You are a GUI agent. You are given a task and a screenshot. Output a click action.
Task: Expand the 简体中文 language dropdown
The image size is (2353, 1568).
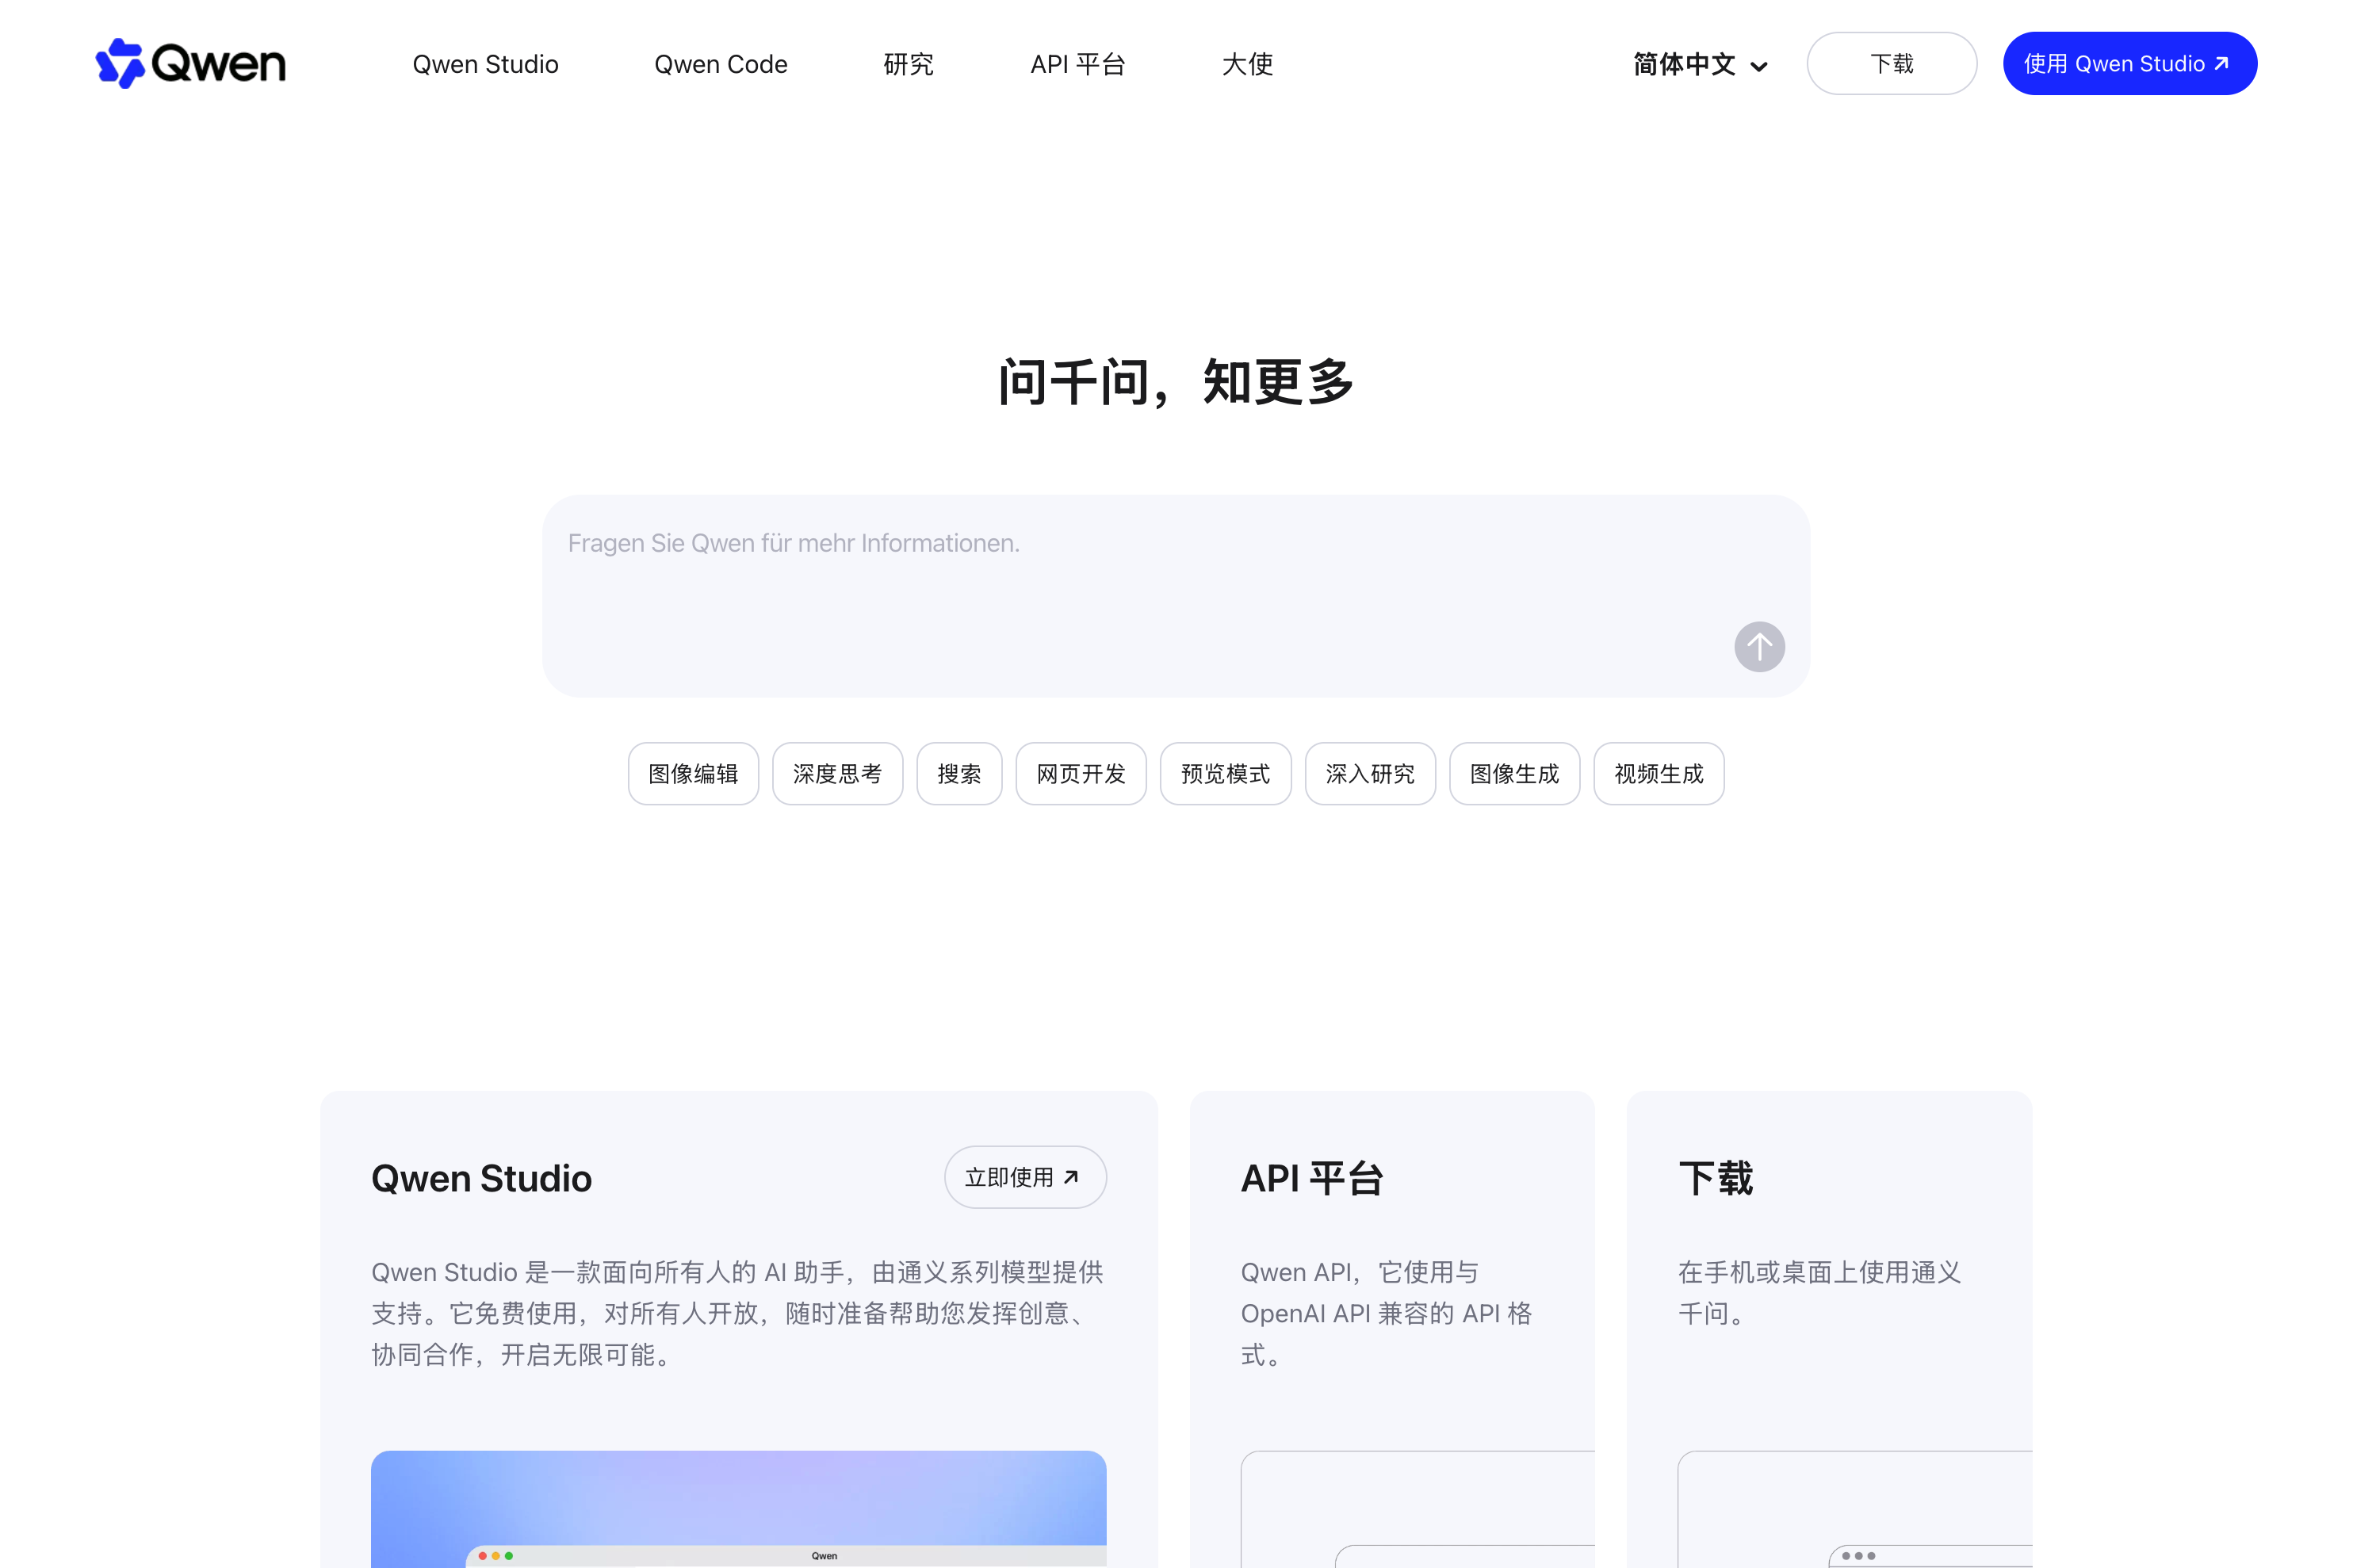(1700, 64)
